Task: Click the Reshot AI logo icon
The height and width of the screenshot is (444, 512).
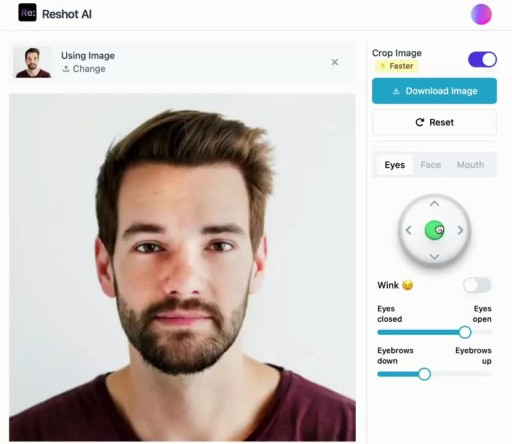Action: (x=27, y=13)
